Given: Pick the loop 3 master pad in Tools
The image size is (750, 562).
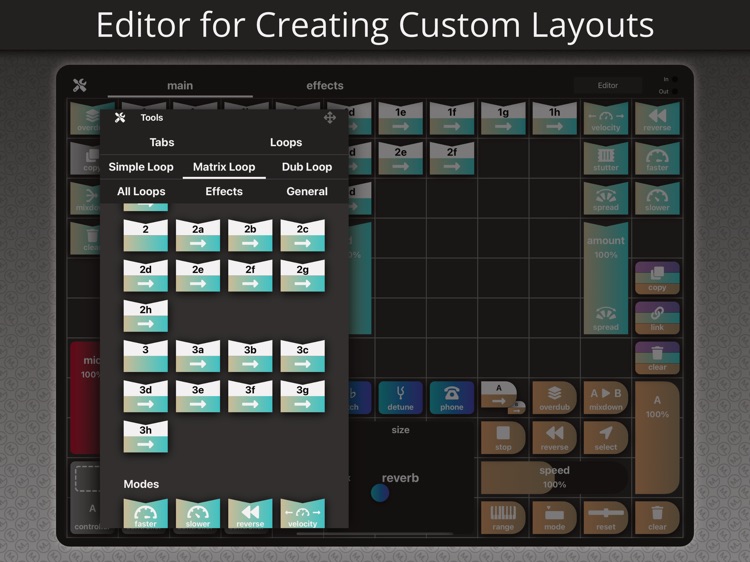Looking at the screenshot, I should (x=145, y=356).
